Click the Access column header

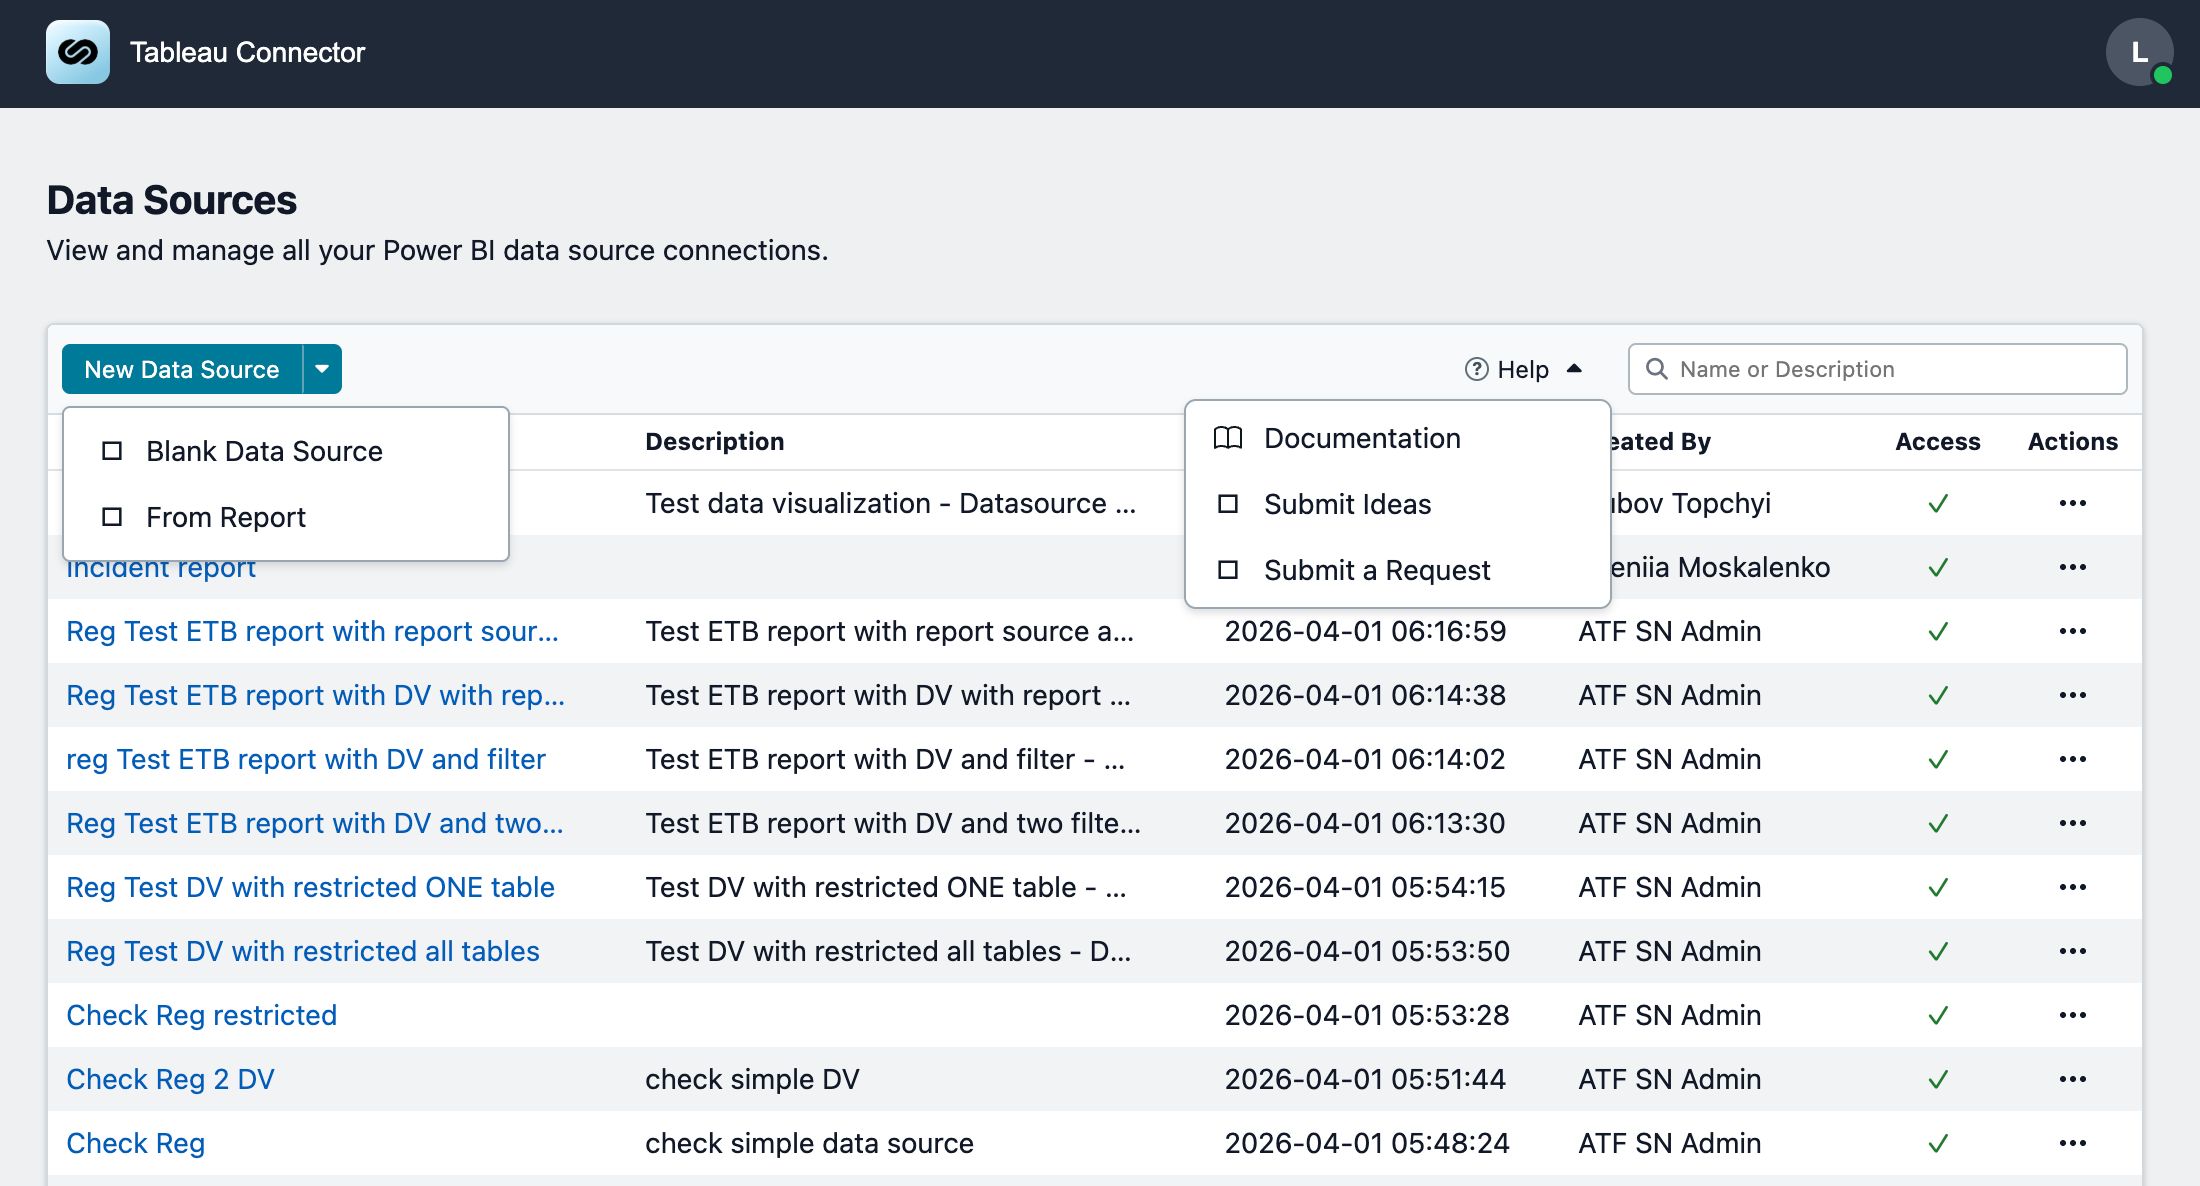click(x=1937, y=441)
